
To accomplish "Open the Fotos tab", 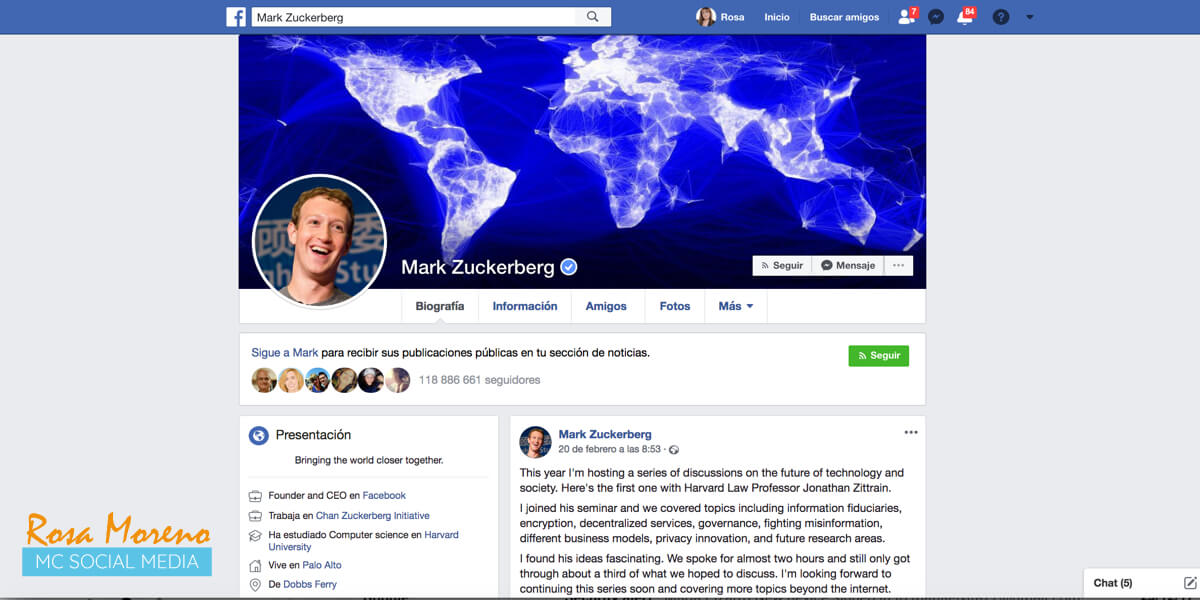I will [675, 306].
